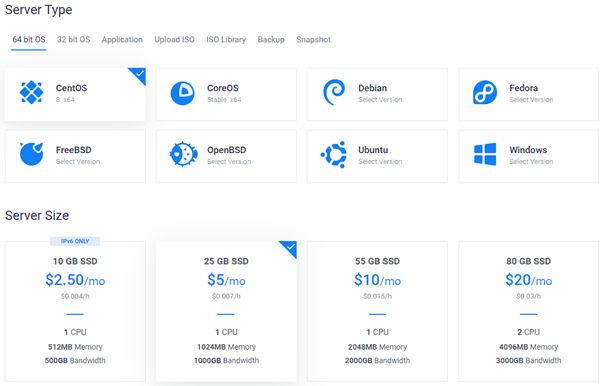Image resolution: width=602 pixels, height=386 pixels.
Task: Open the Backup tab
Action: [x=271, y=40]
